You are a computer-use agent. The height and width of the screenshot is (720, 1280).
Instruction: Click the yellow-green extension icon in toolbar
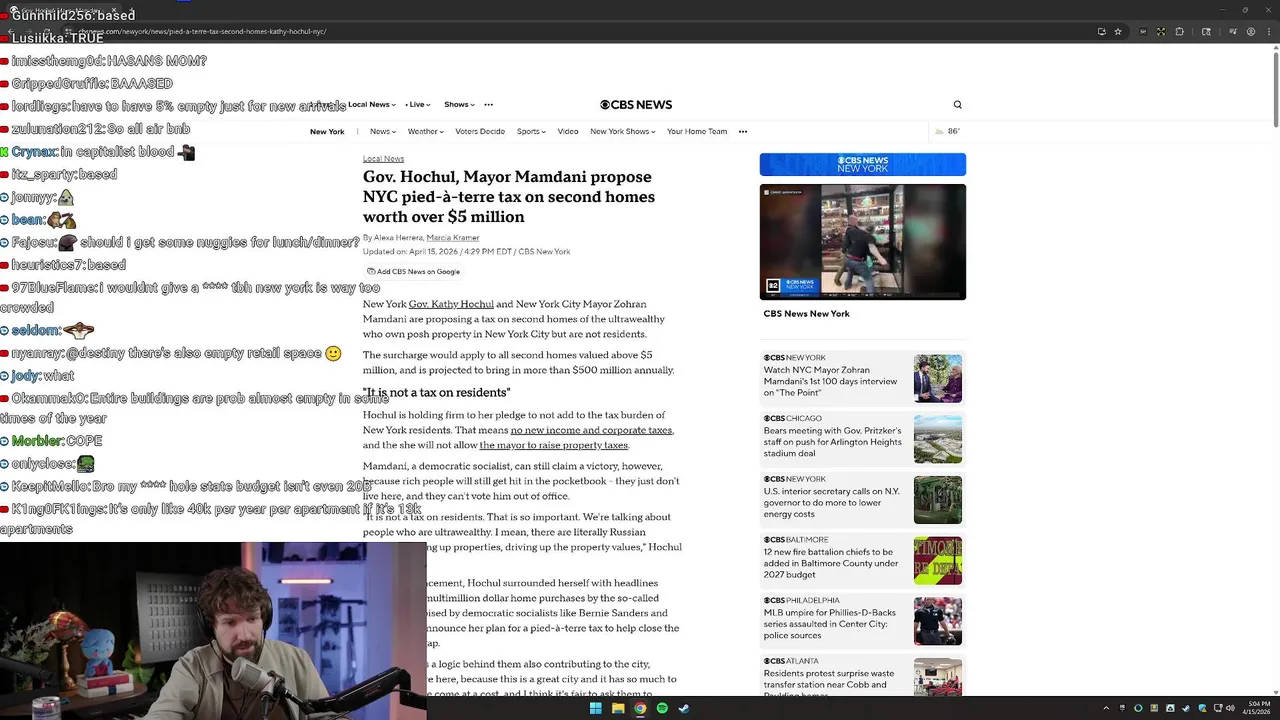pyautogui.click(x=1161, y=31)
